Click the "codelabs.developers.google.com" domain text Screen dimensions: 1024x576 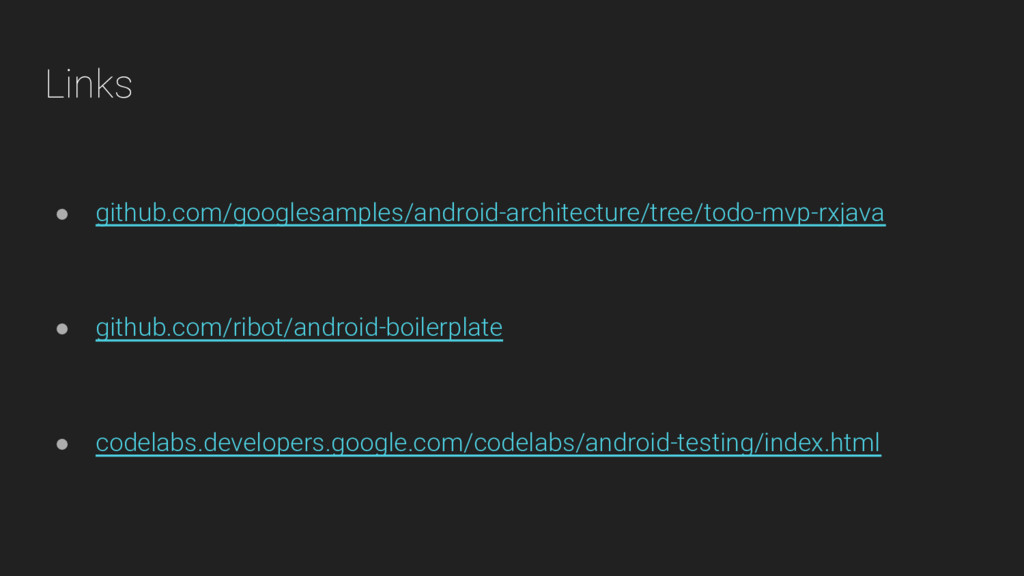click(x=279, y=443)
